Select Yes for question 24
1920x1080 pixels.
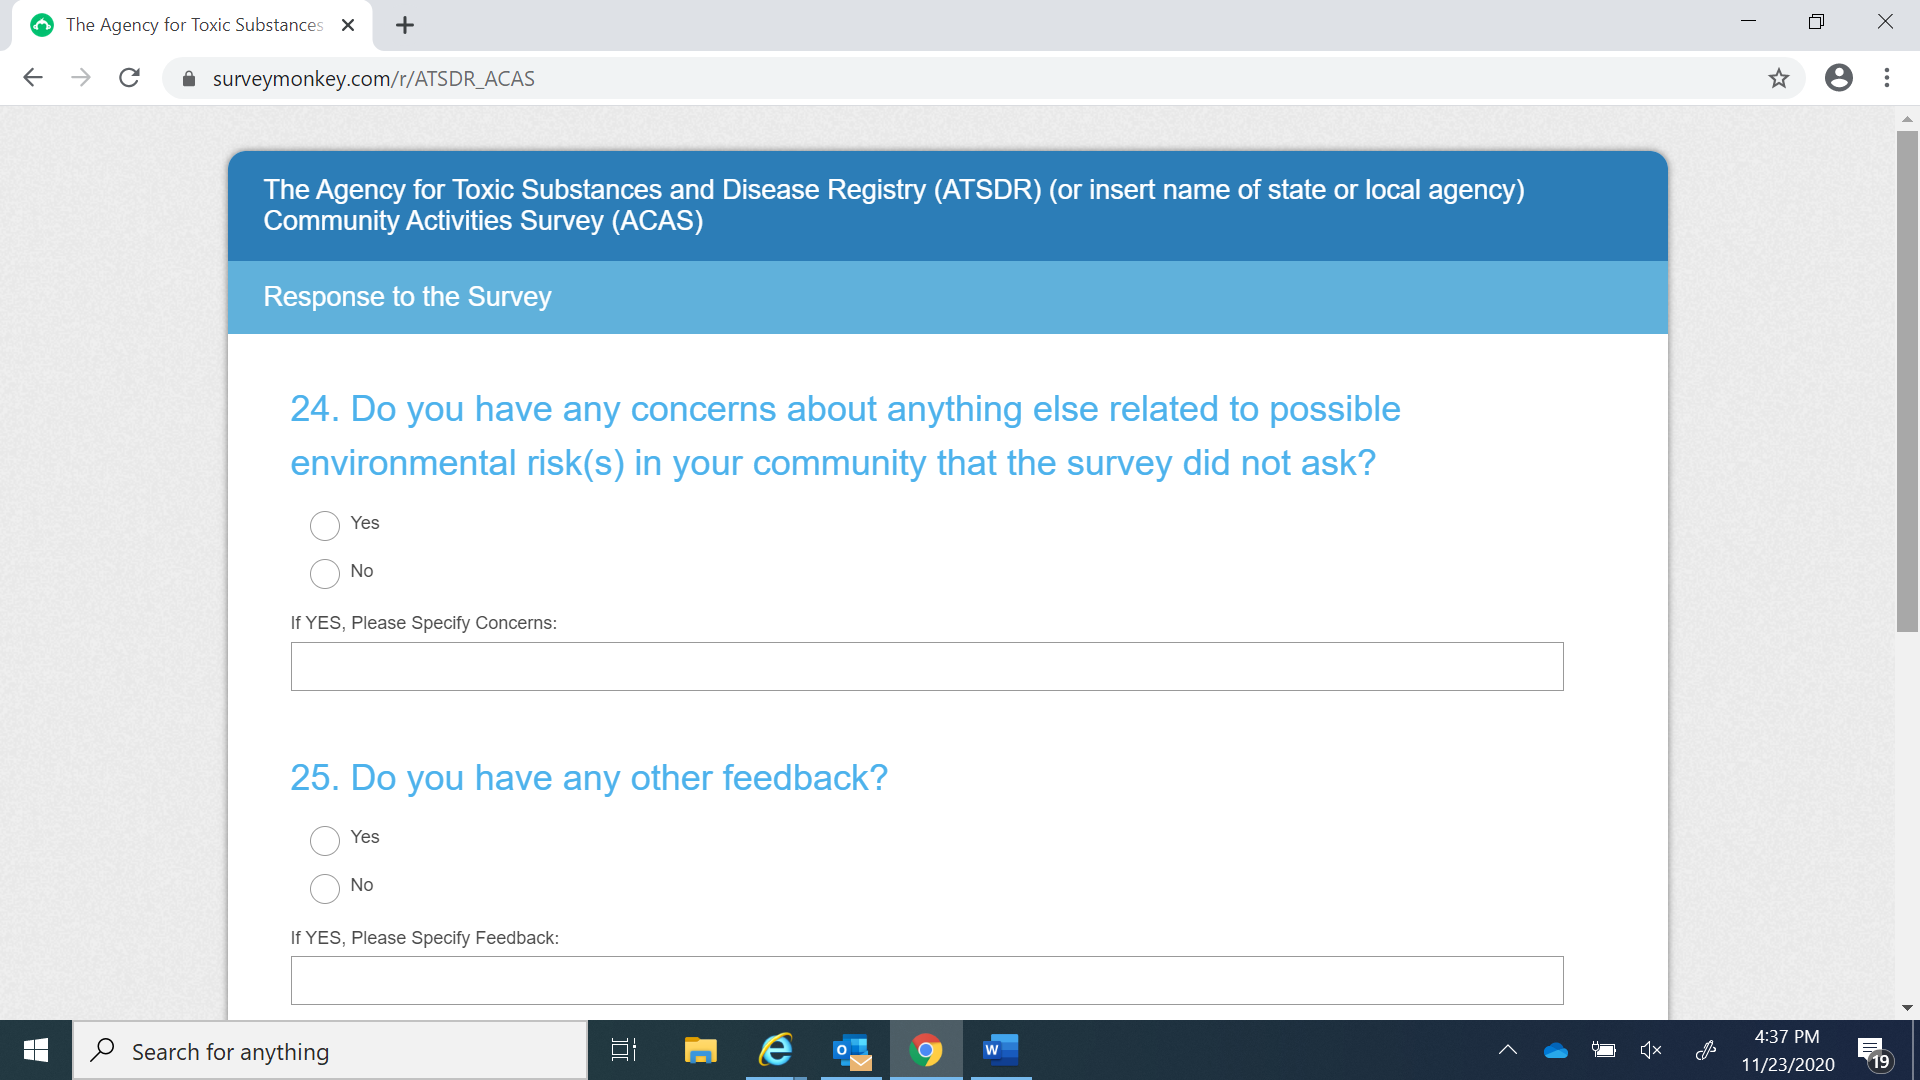tap(325, 525)
